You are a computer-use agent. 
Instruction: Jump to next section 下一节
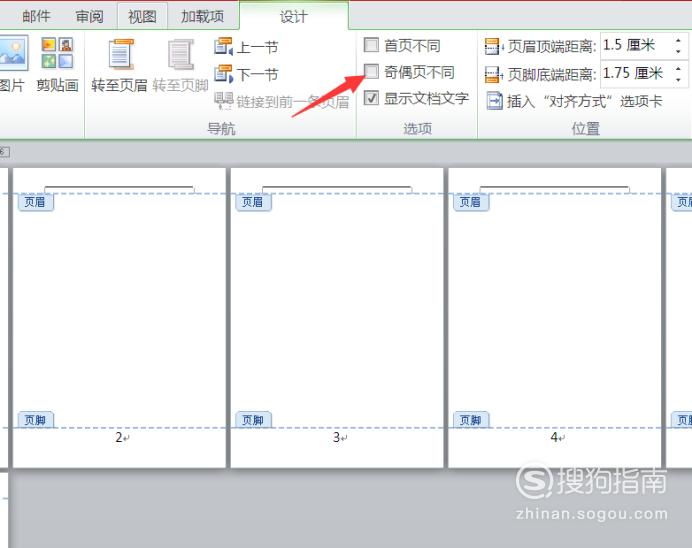pyautogui.click(x=246, y=74)
